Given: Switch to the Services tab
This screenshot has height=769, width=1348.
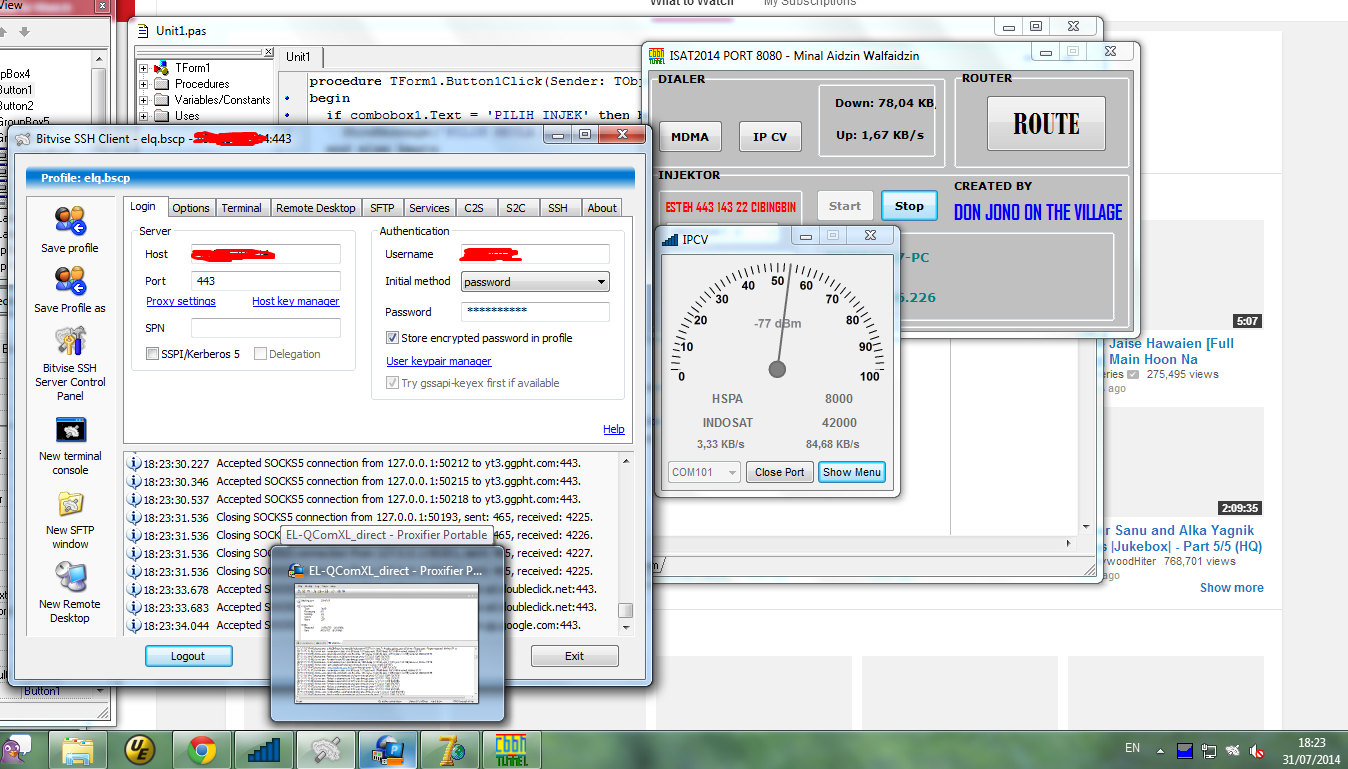Looking at the screenshot, I should click(429, 208).
